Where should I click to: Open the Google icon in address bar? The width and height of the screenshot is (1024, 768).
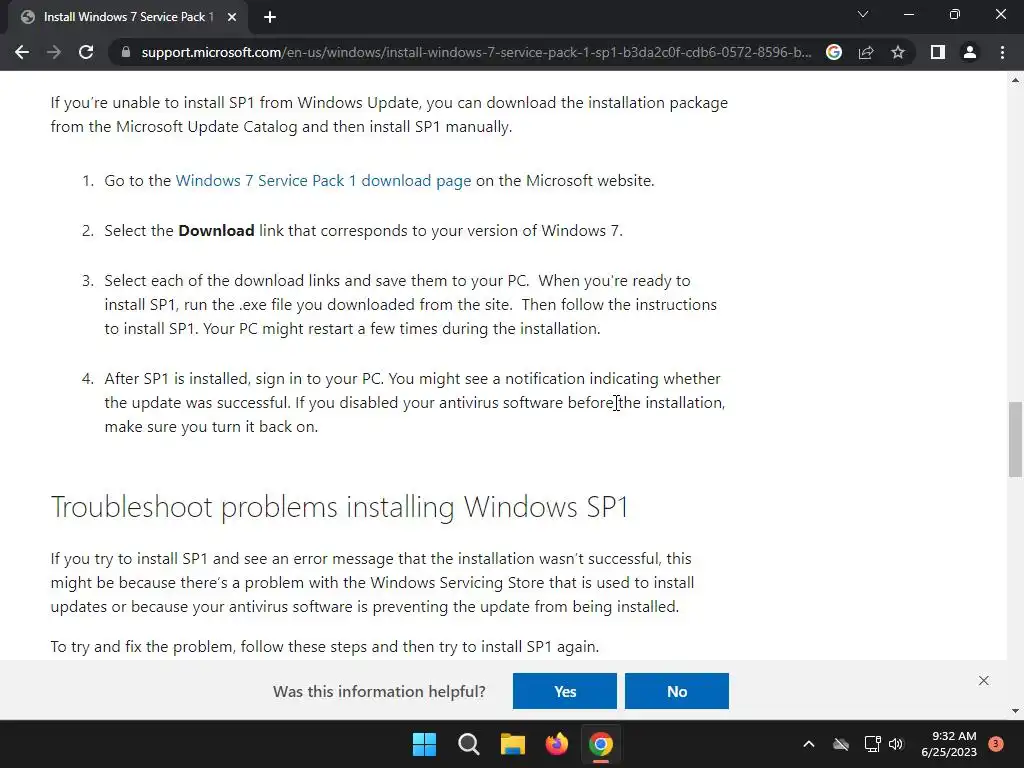[x=834, y=52]
